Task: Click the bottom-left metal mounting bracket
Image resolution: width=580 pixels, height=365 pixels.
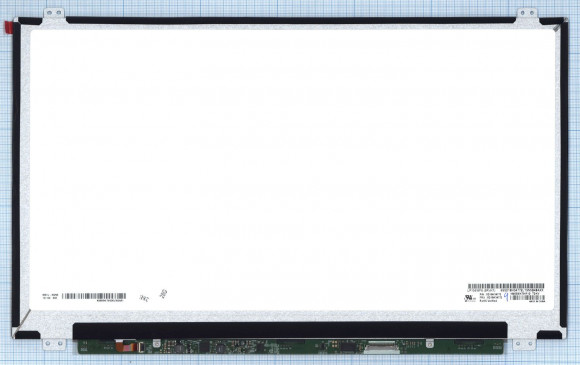Action: pos(54,345)
